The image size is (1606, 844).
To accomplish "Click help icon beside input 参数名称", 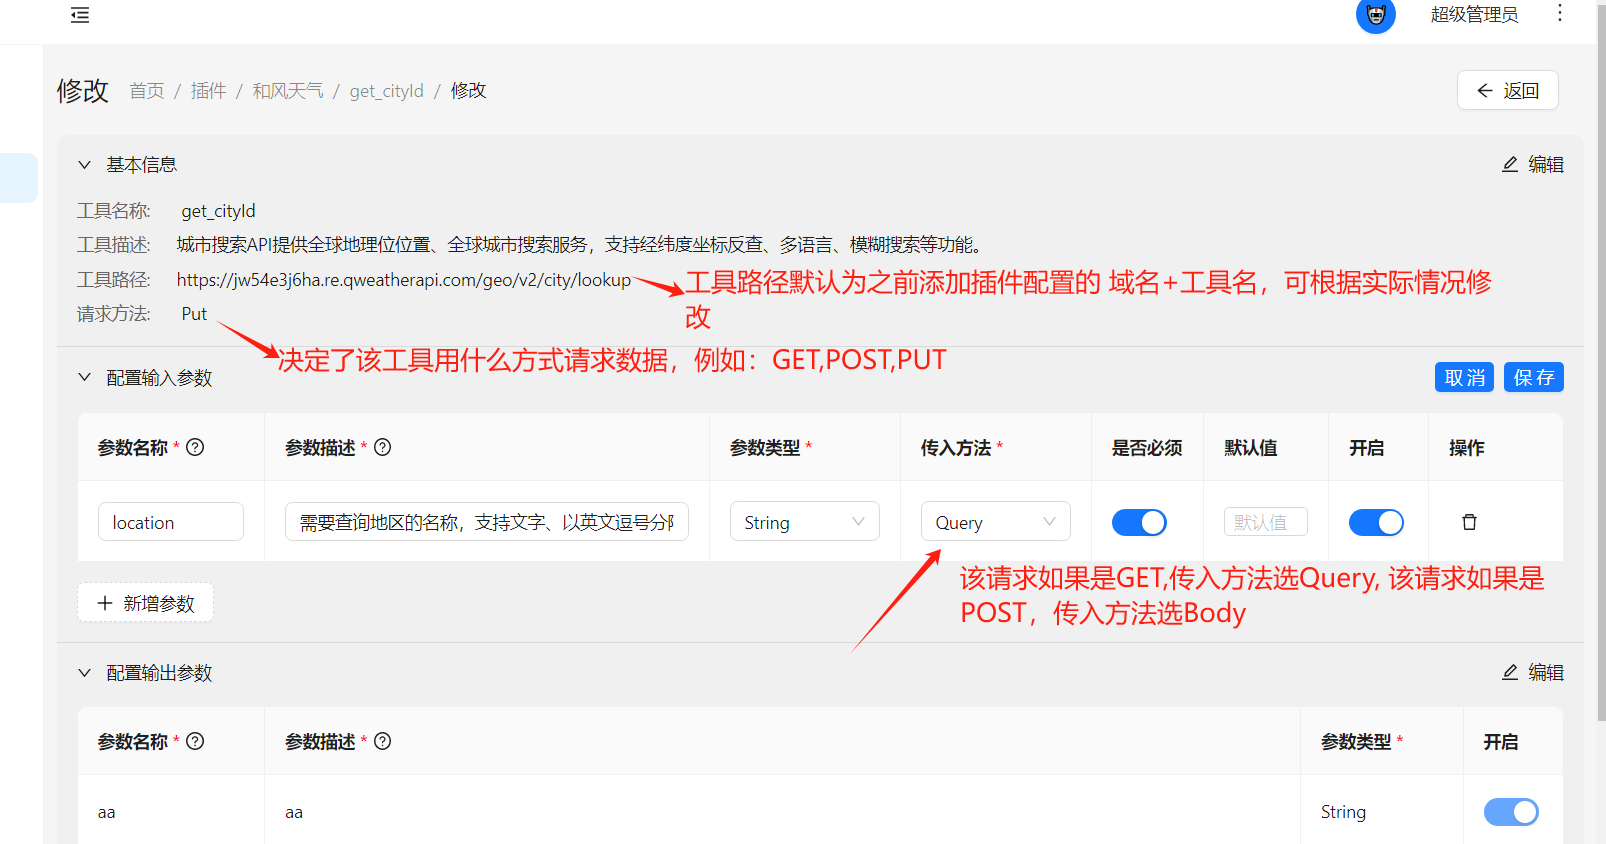I will pyautogui.click(x=196, y=448).
